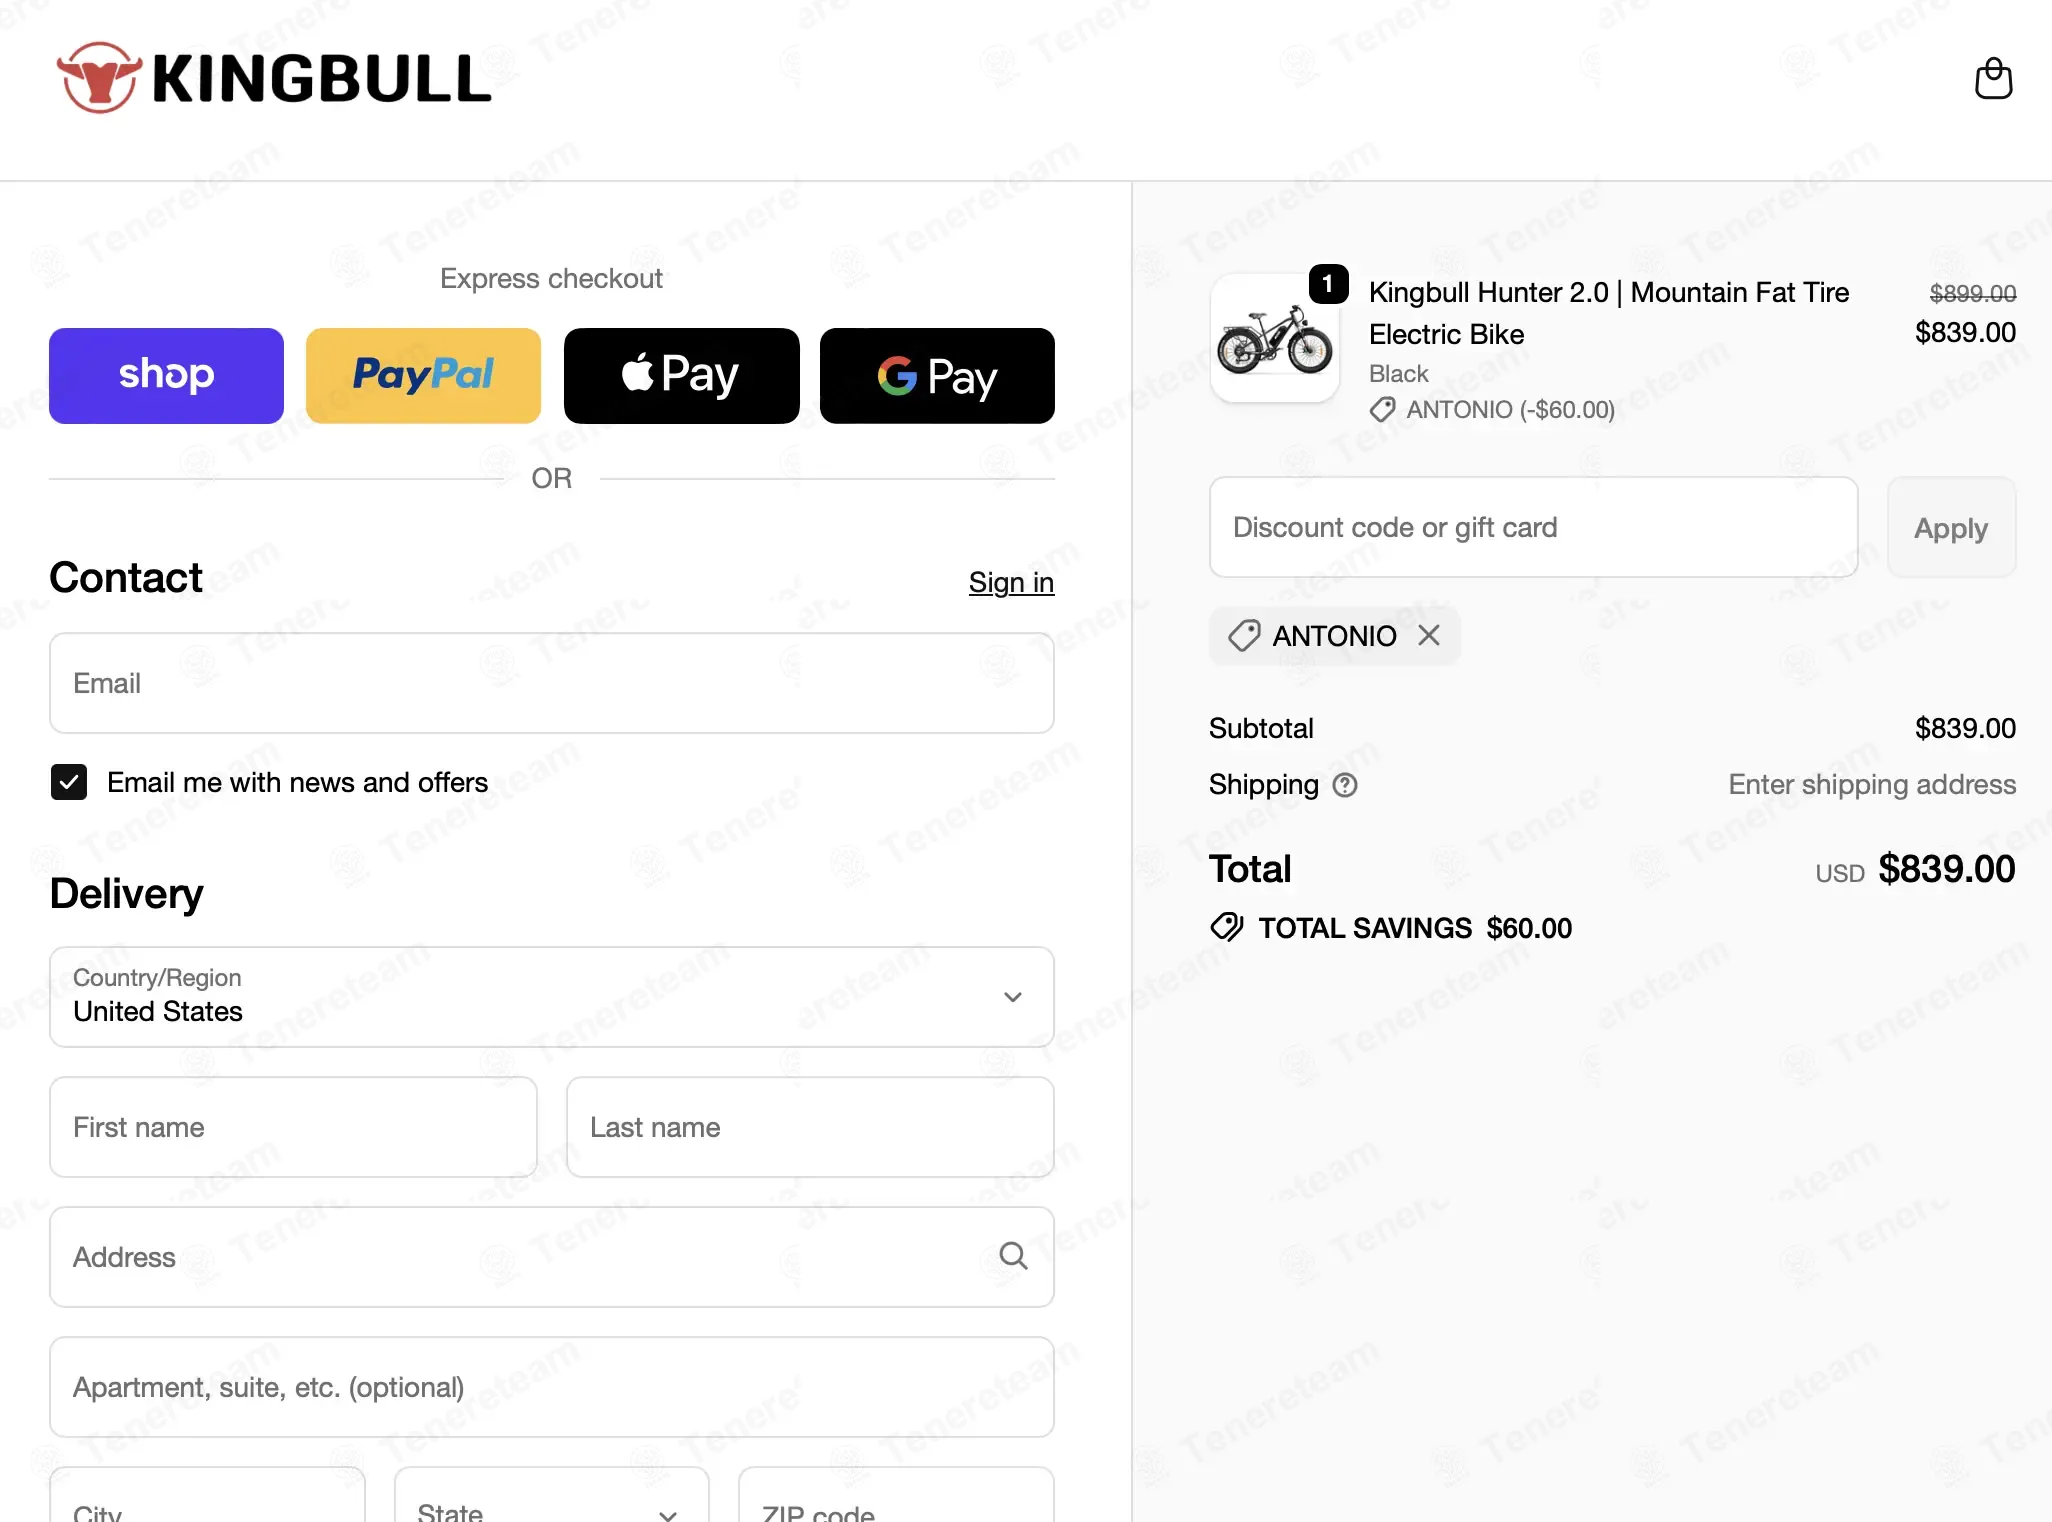Click the Apply discount button

[1951, 527]
